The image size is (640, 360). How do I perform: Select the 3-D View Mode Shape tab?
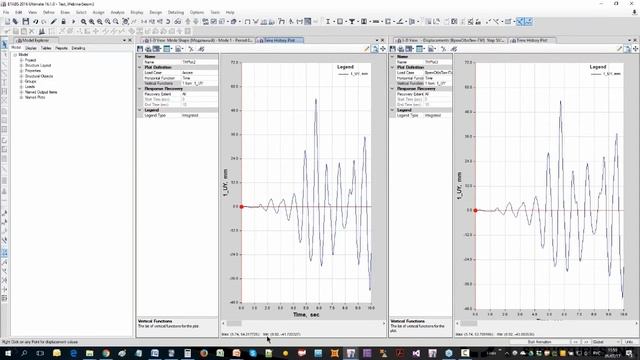[x=198, y=40]
